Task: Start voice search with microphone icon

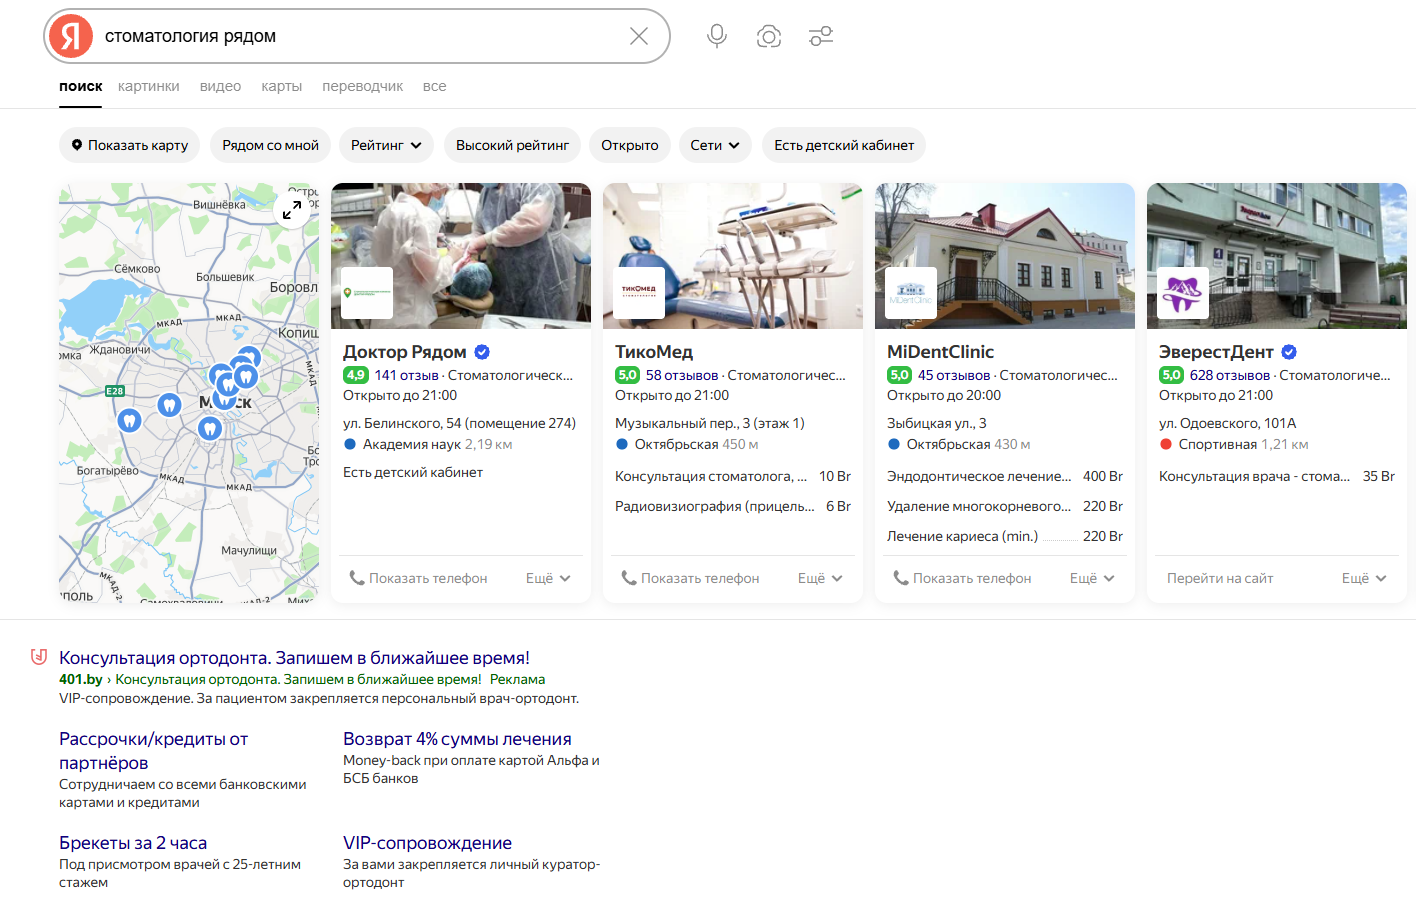Action: (x=717, y=36)
